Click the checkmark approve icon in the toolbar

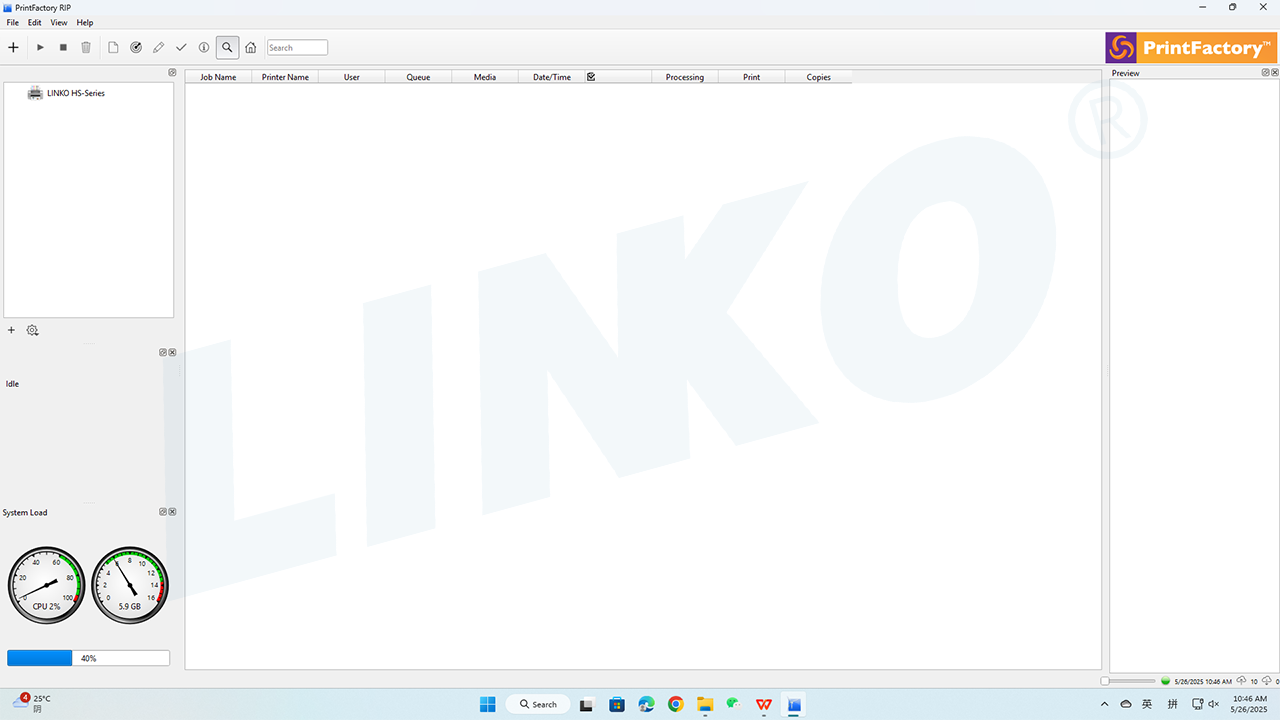tap(181, 47)
